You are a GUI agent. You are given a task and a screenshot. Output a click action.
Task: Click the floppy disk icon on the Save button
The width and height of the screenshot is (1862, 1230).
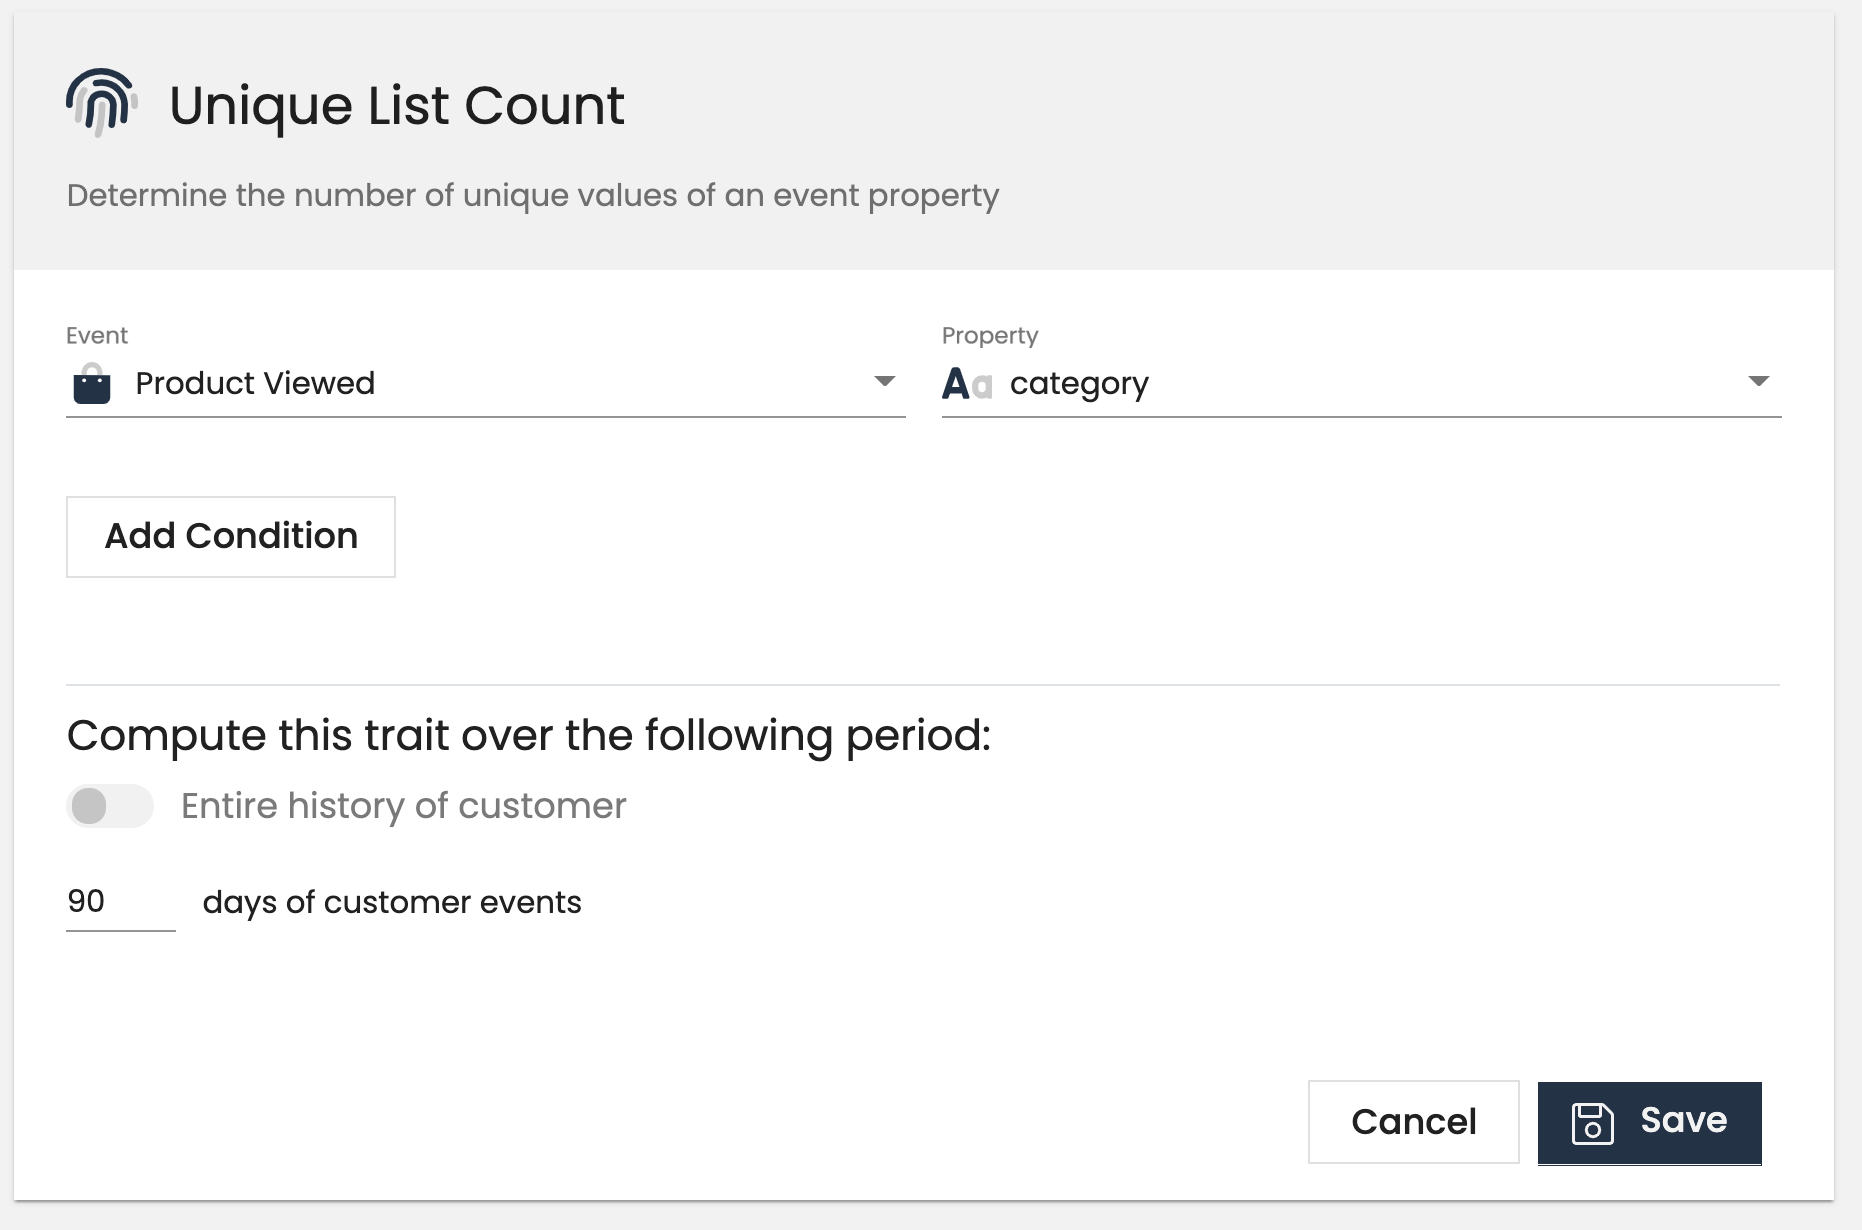tap(1592, 1122)
